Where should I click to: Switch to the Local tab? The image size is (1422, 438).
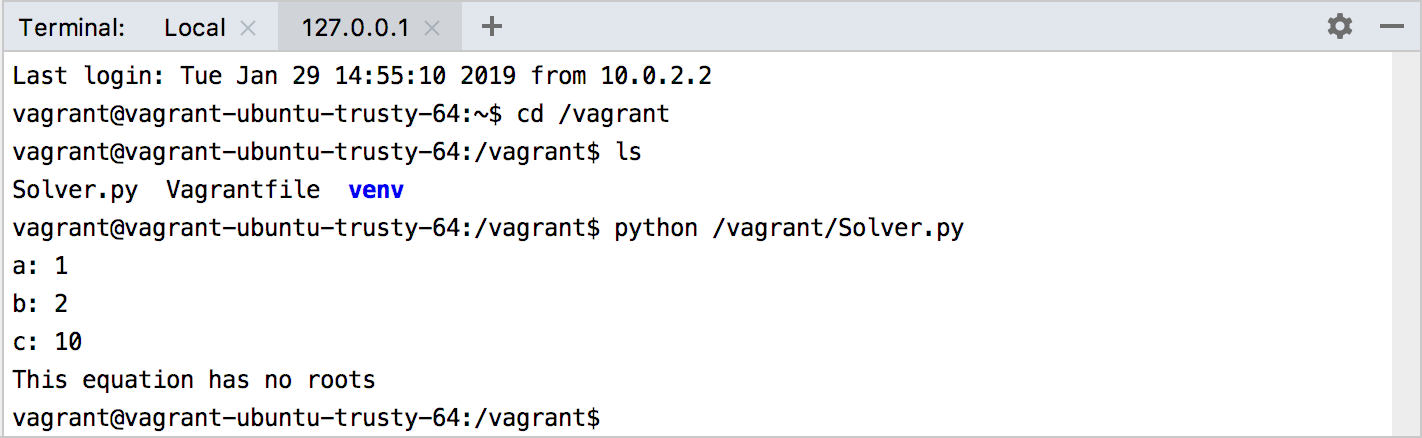point(195,27)
